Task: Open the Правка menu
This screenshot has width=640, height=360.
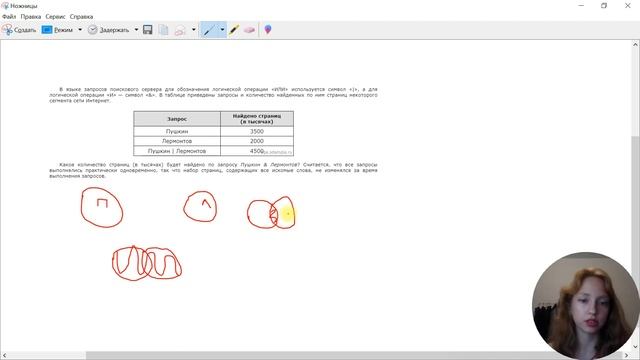Action: (x=31, y=17)
